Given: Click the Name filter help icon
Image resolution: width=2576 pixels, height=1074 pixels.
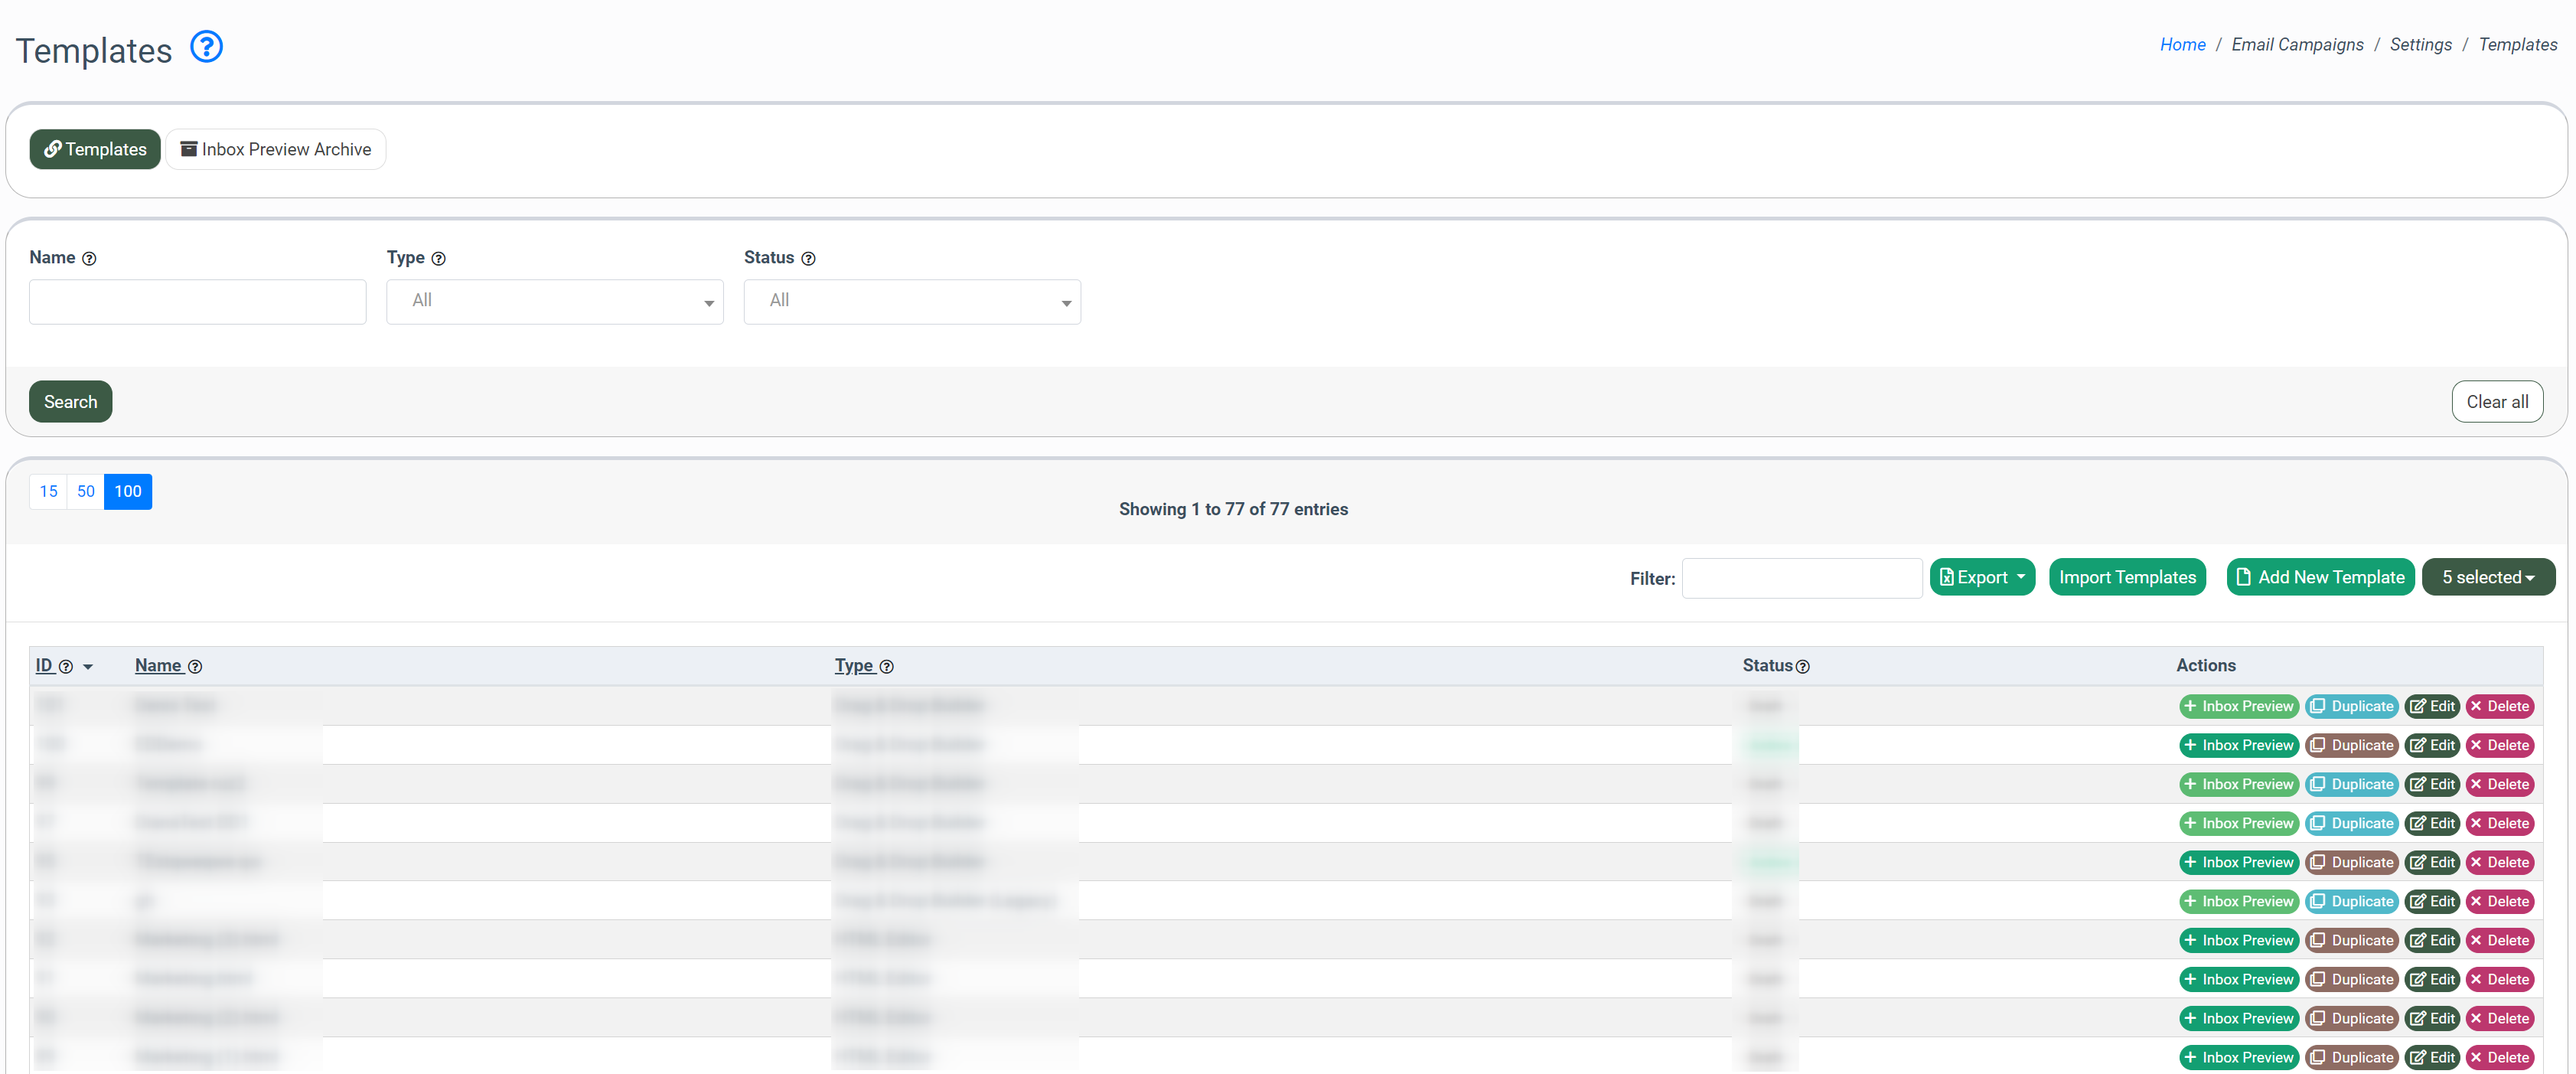Looking at the screenshot, I should [x=89, y=259].
